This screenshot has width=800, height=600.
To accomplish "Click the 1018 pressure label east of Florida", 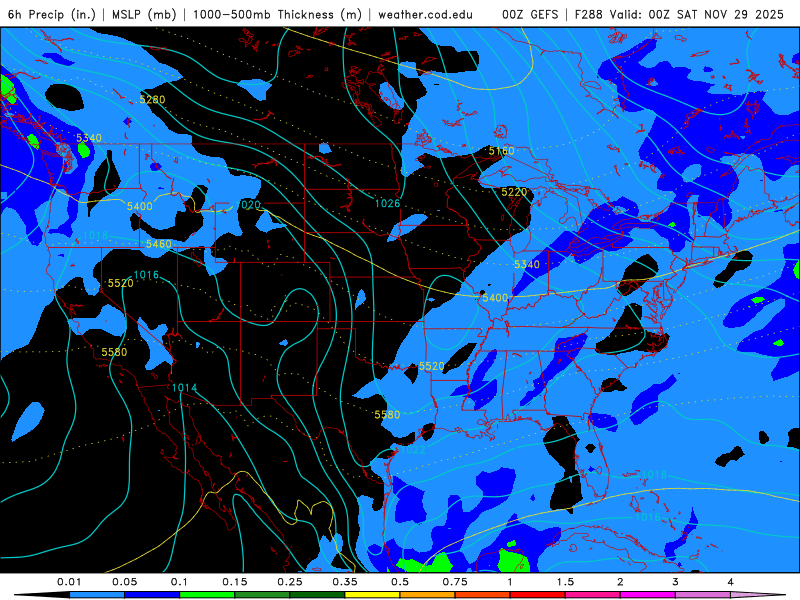I will (654, 474).
